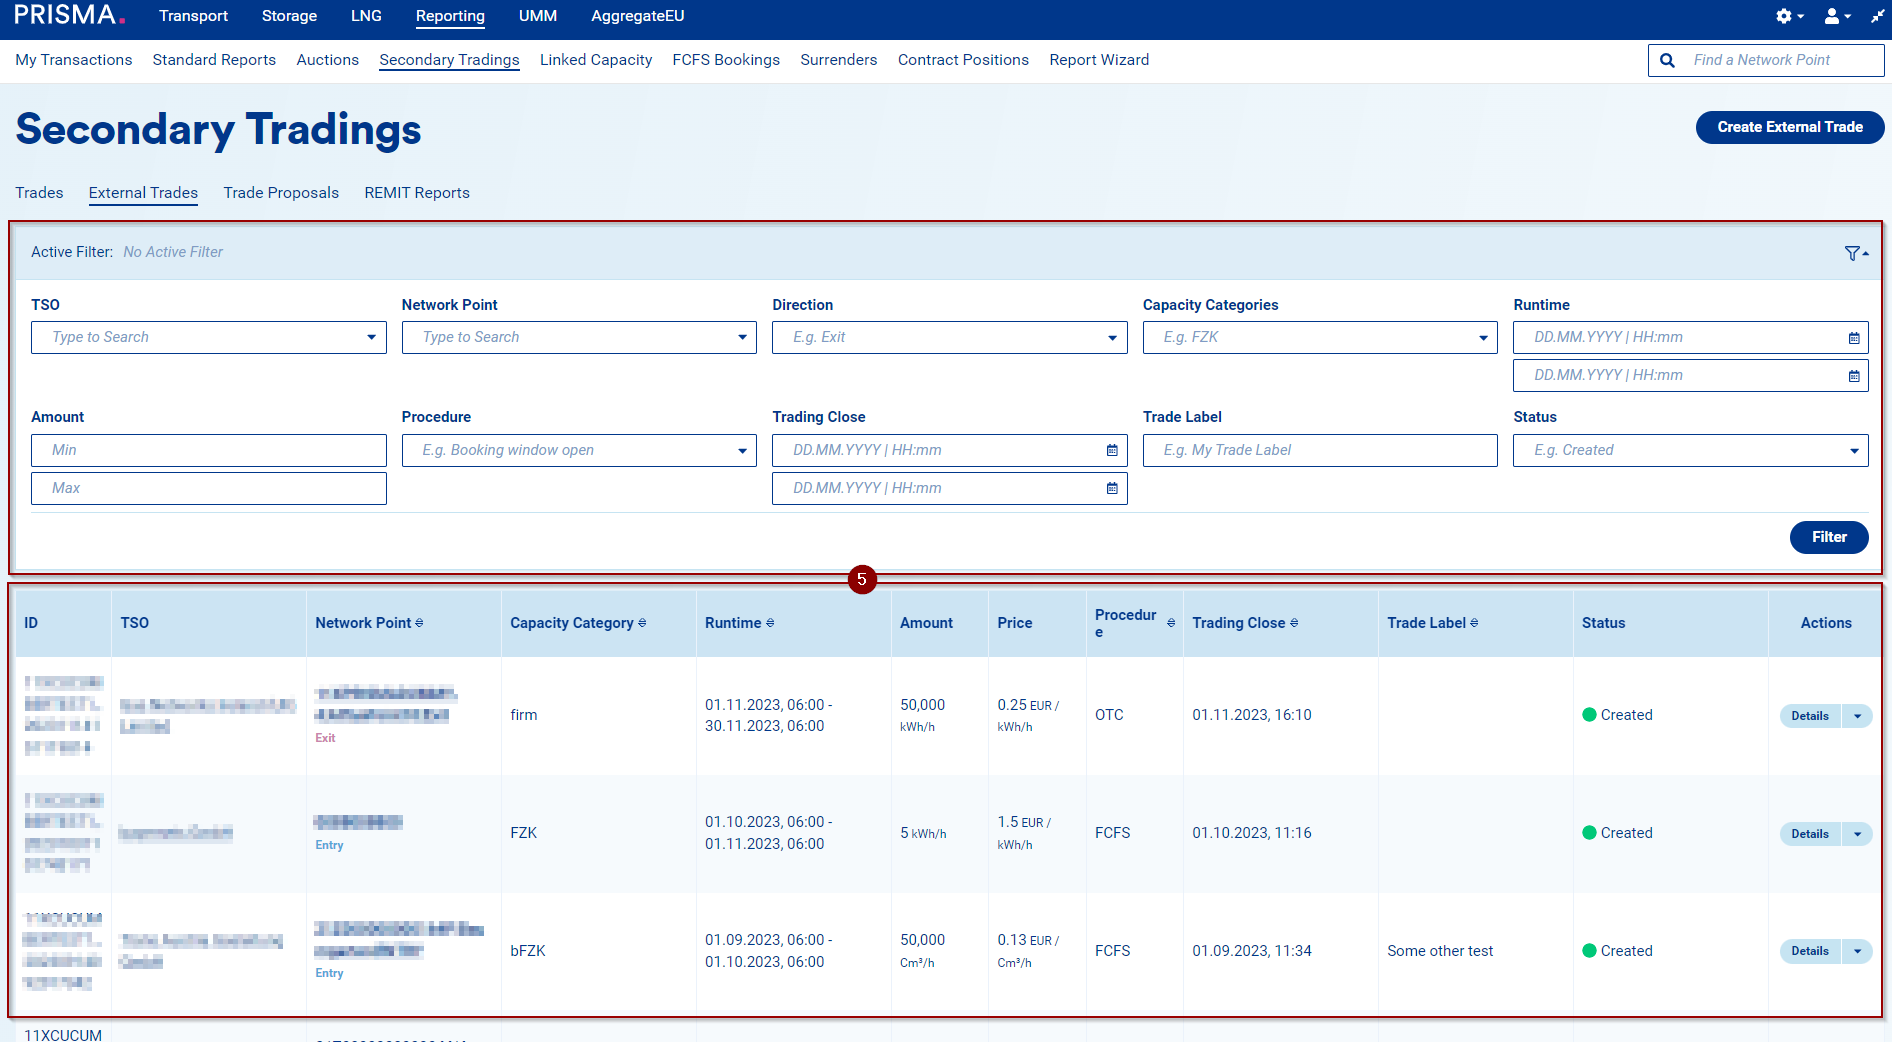Screen dimensions: 1892x1042
Task: Open the Direction dropdown
Action: click(1111, 338)
